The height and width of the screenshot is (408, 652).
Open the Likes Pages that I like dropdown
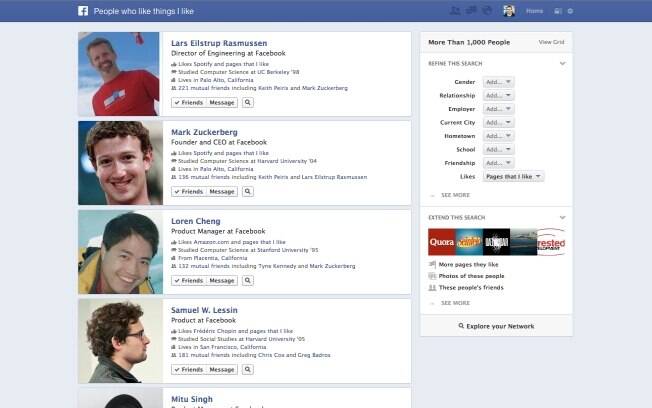point(514,177)
